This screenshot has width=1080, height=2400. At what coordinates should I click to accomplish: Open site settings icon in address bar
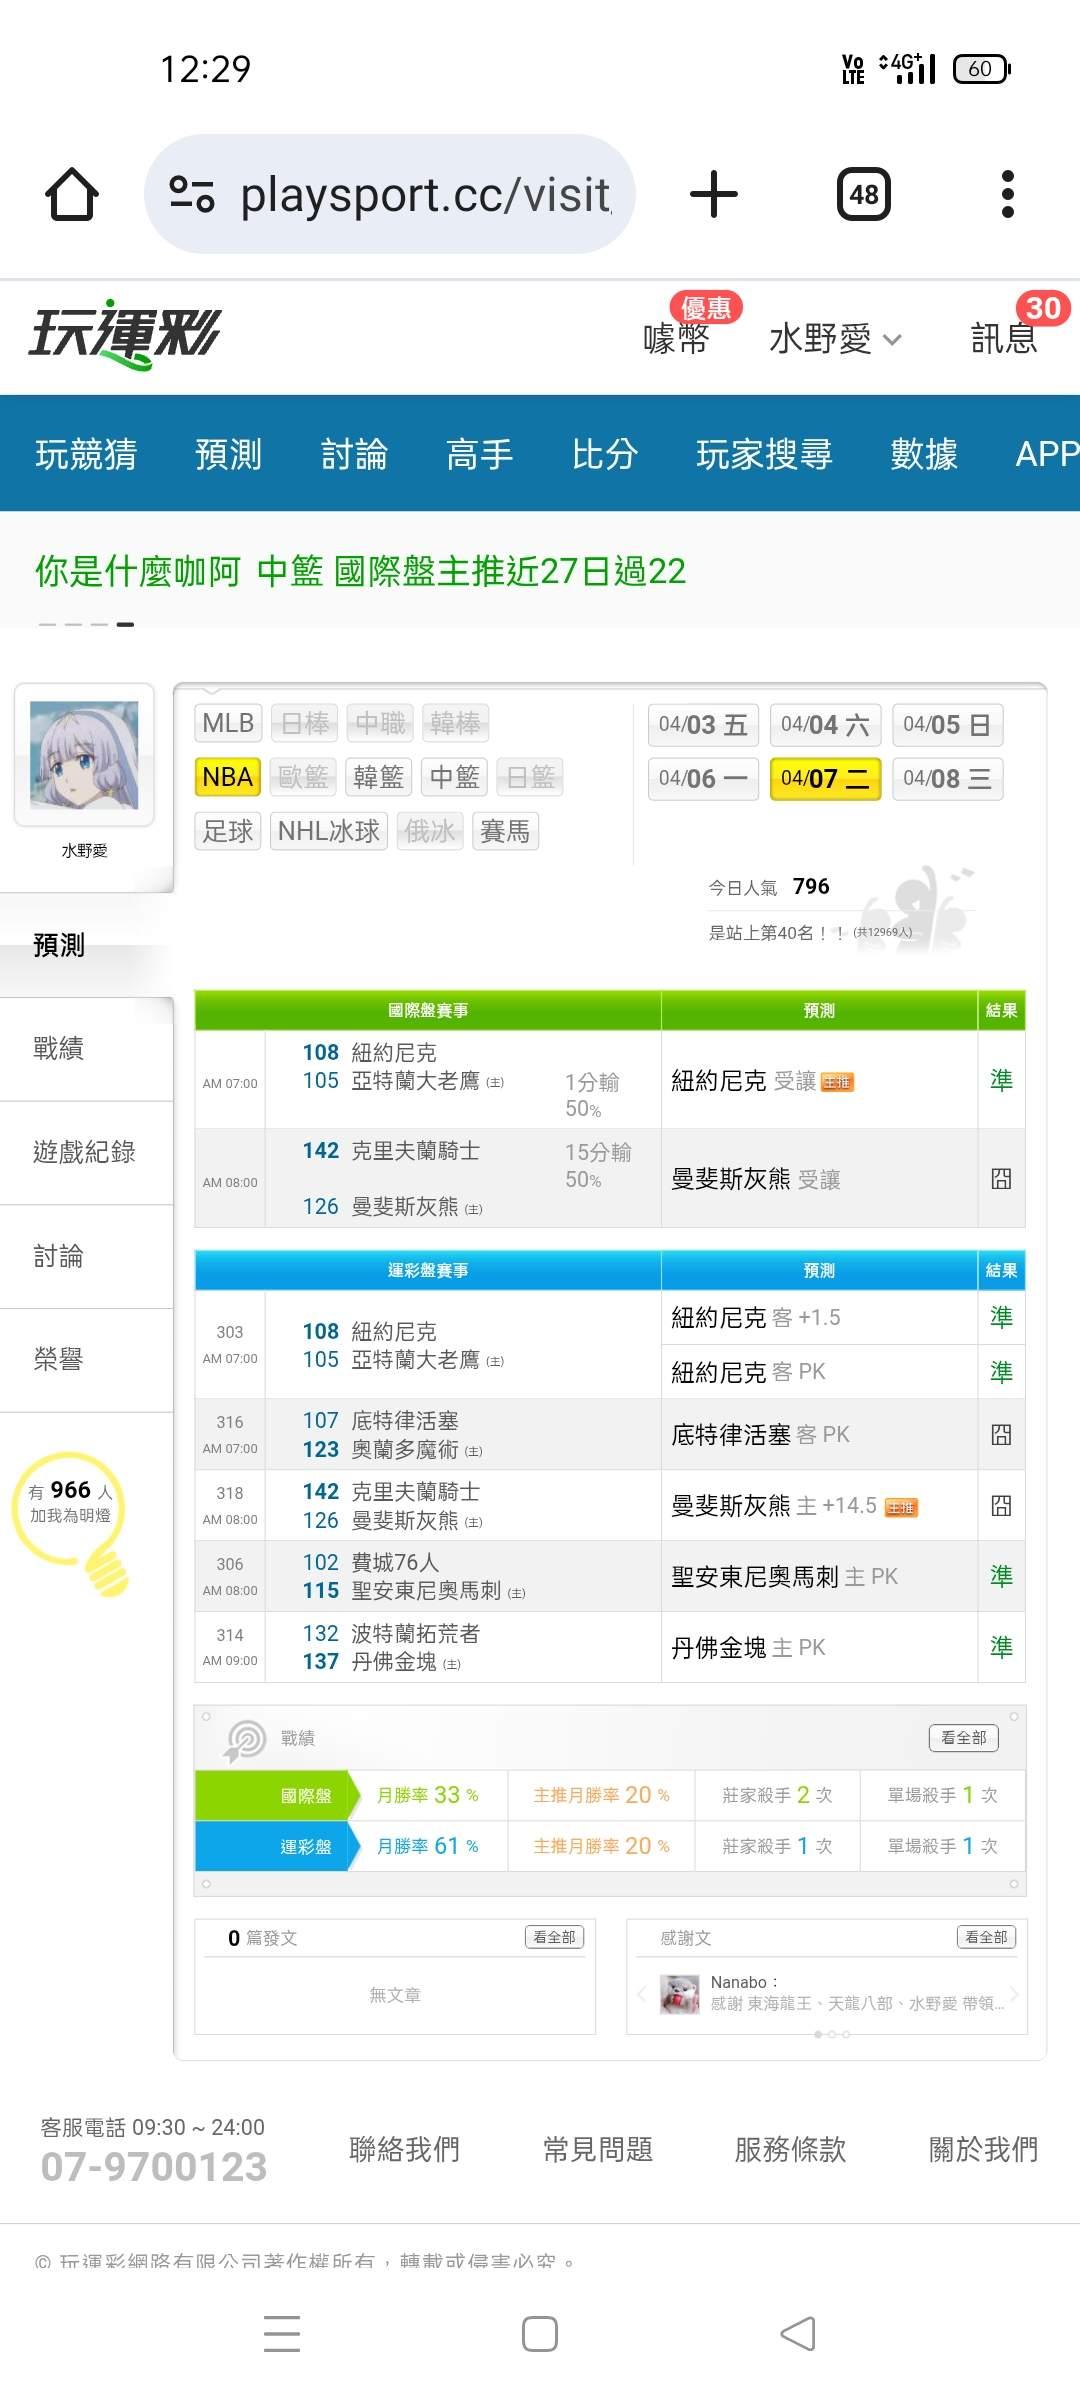(x=192, y=194)
